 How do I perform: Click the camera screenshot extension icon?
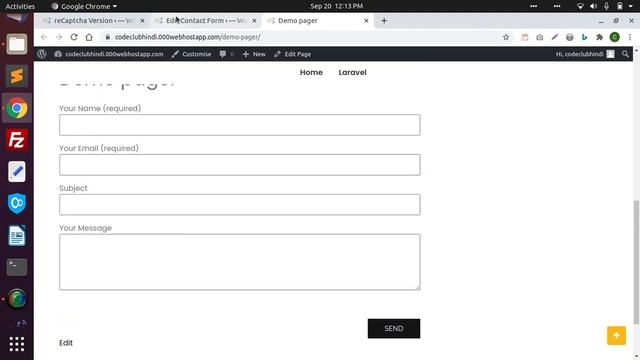coord(540,37)
